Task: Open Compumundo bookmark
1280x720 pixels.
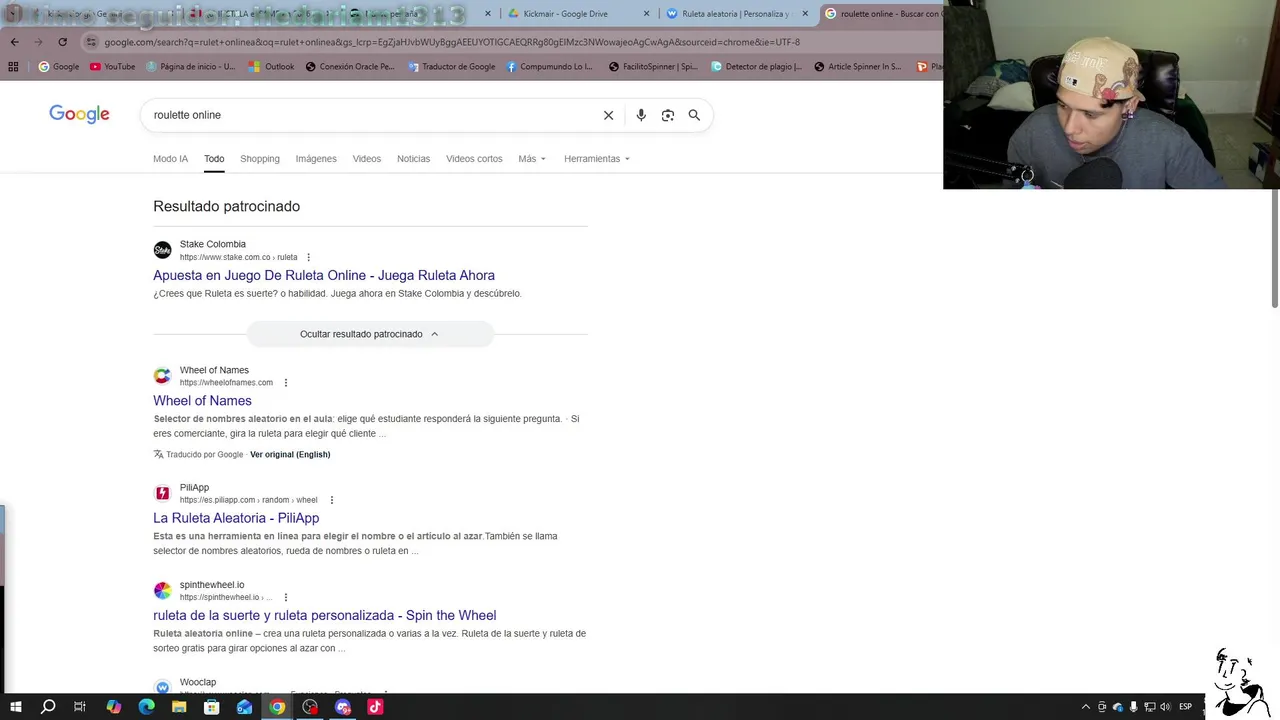Action: (x=550, y=67)
